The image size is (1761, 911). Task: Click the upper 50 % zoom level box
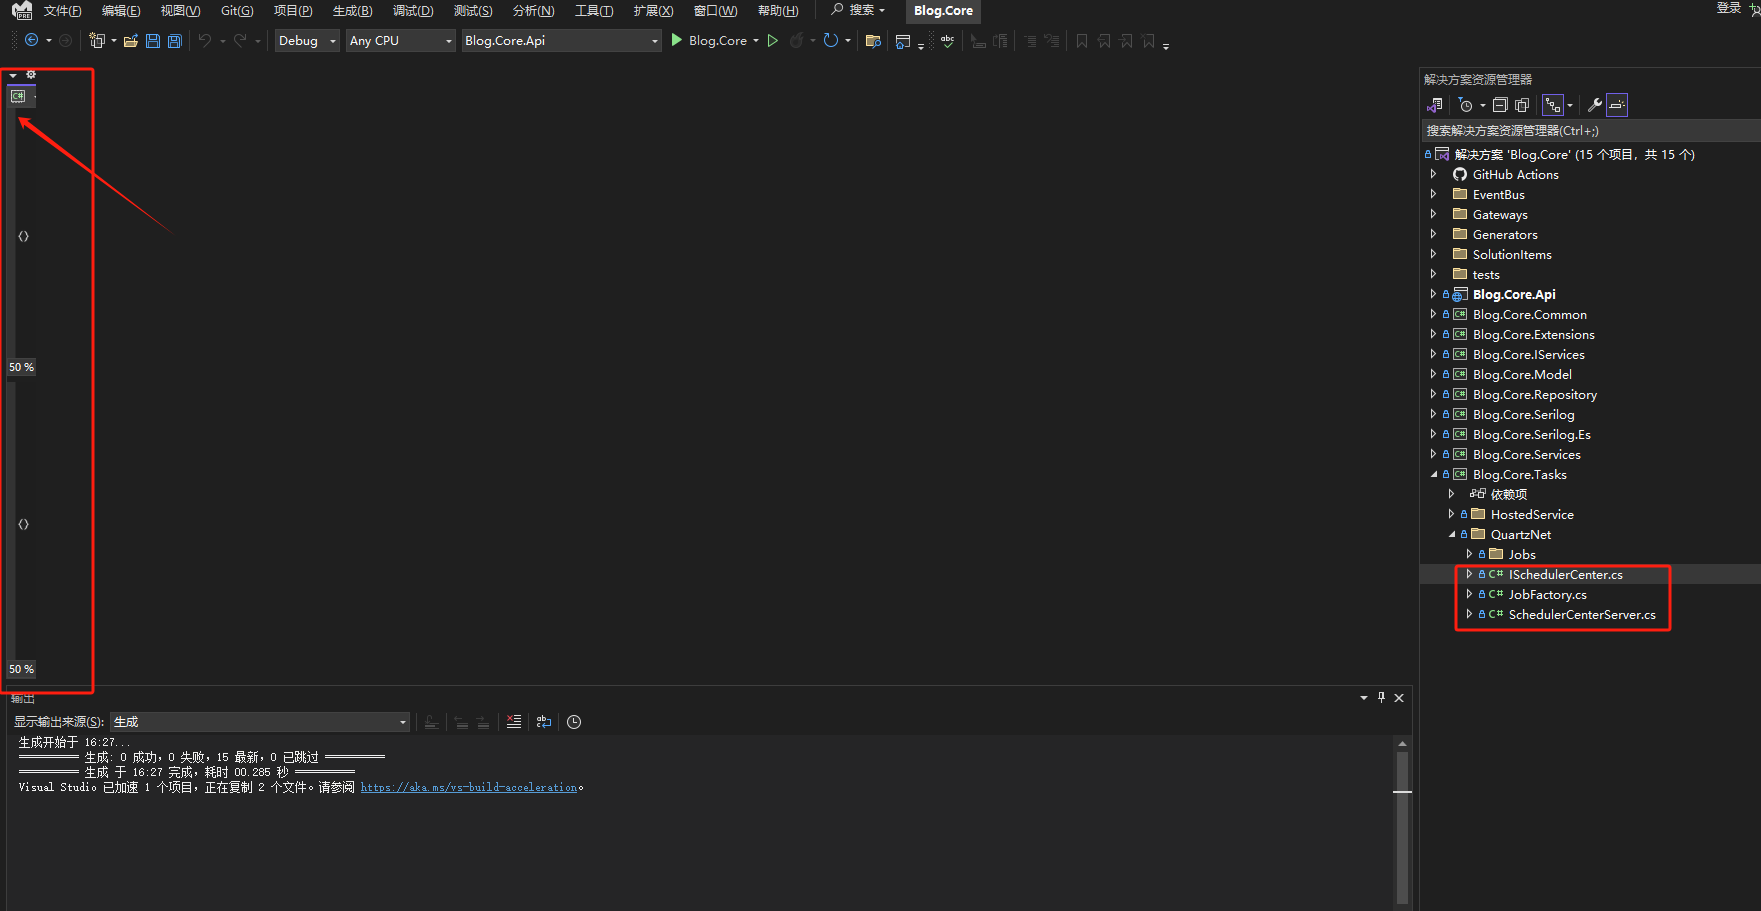pyautogui.click(x=21, y=367)
